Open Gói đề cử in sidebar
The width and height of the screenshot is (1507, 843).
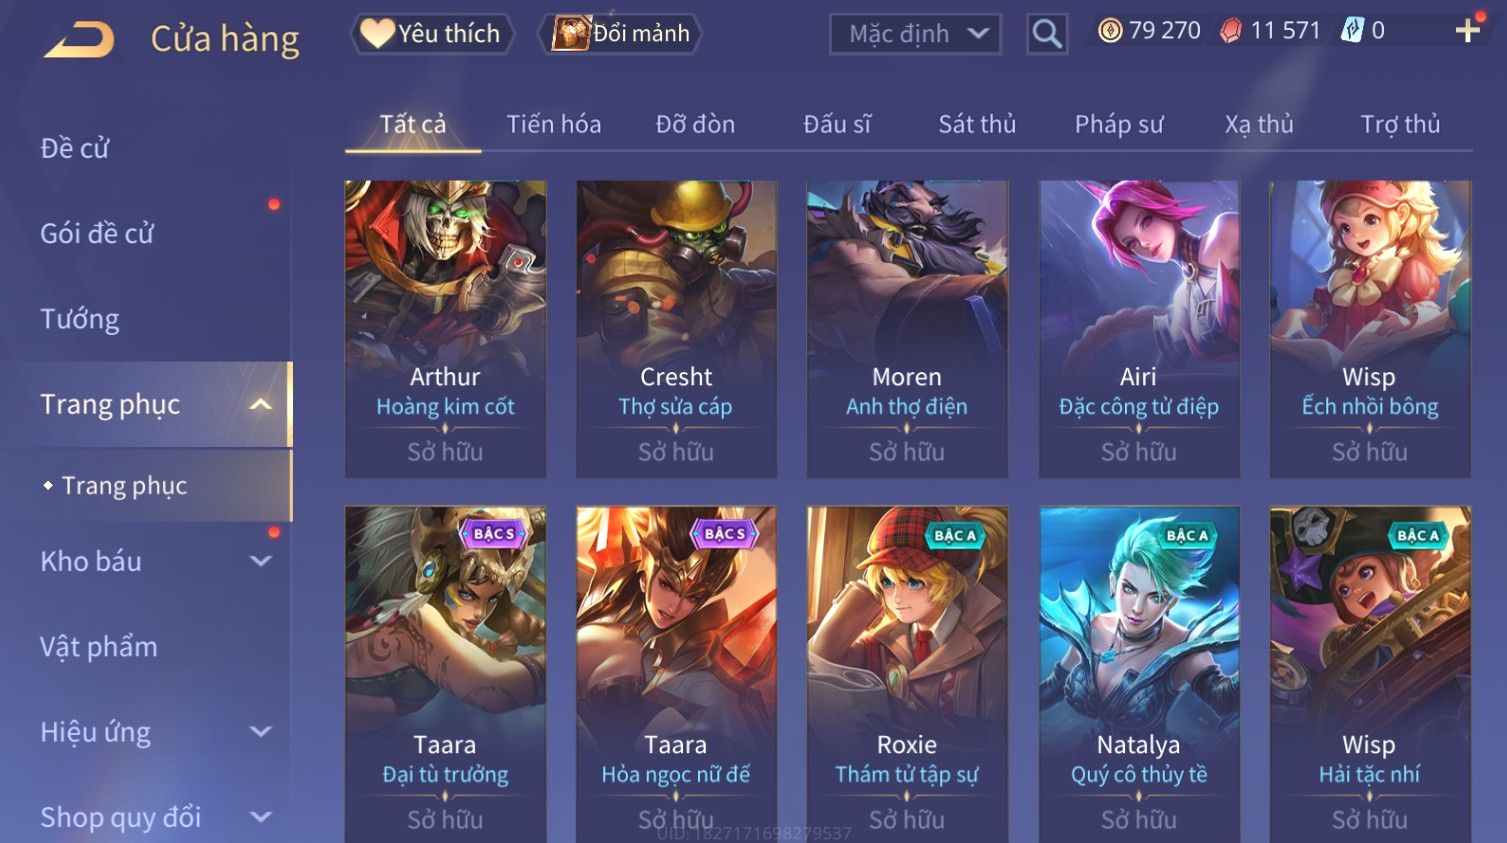coord(97,234)
